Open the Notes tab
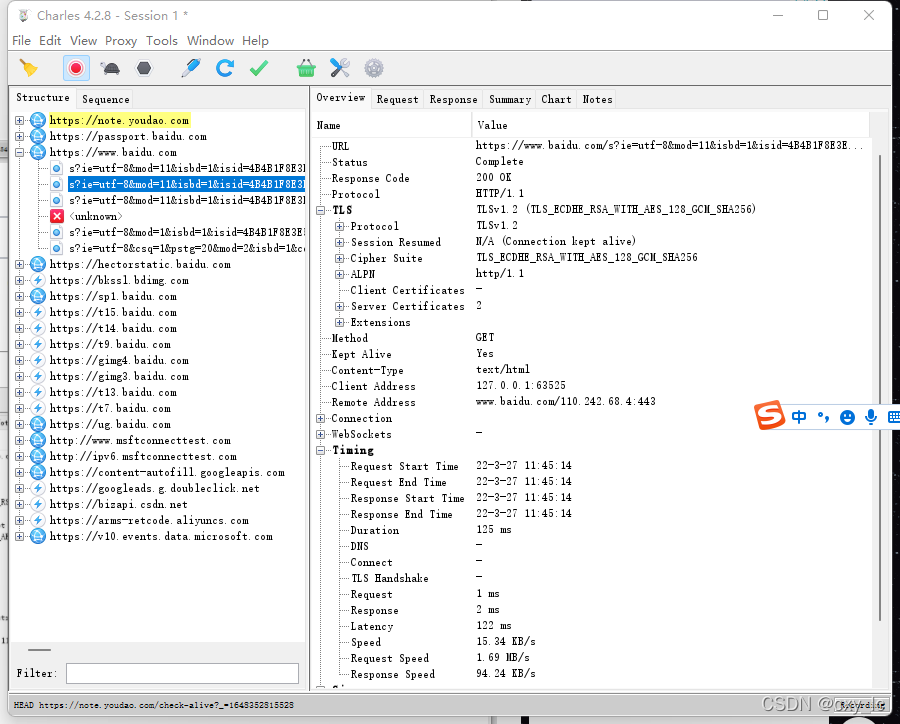This screenshot has height=724, width=900. (x=597, y=99)
